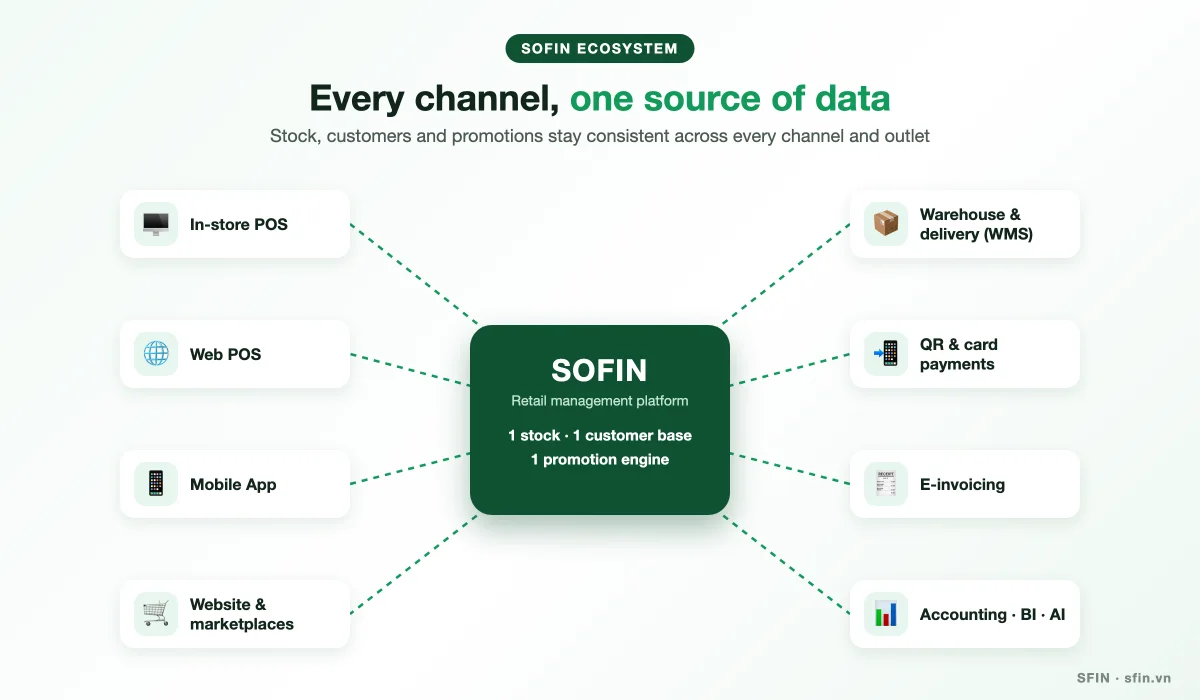Click the Mobile App phone icon

(x=156, y=484)
